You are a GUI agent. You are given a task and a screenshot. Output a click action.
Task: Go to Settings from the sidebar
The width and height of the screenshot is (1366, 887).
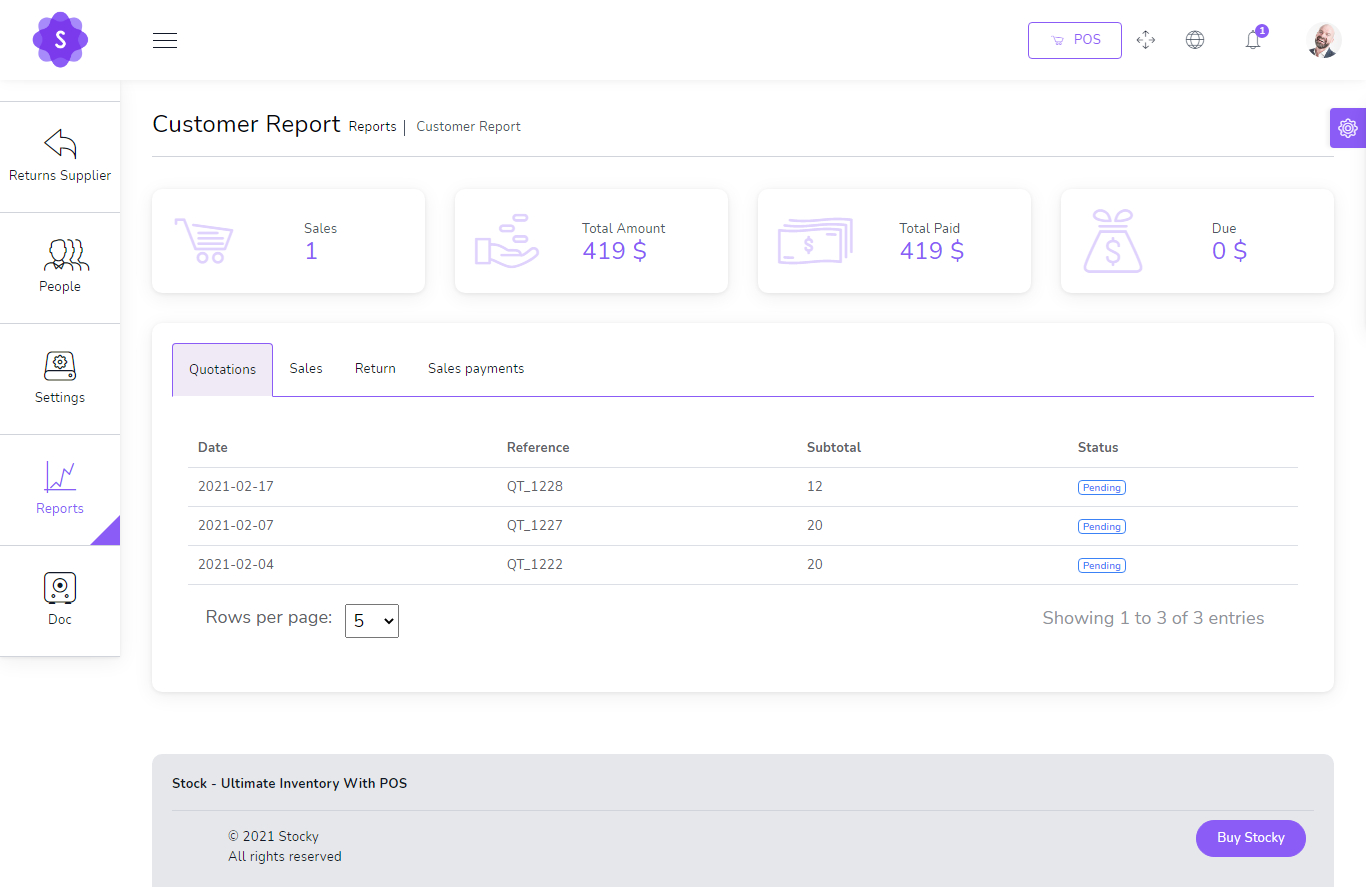click(x=60, y=378)
